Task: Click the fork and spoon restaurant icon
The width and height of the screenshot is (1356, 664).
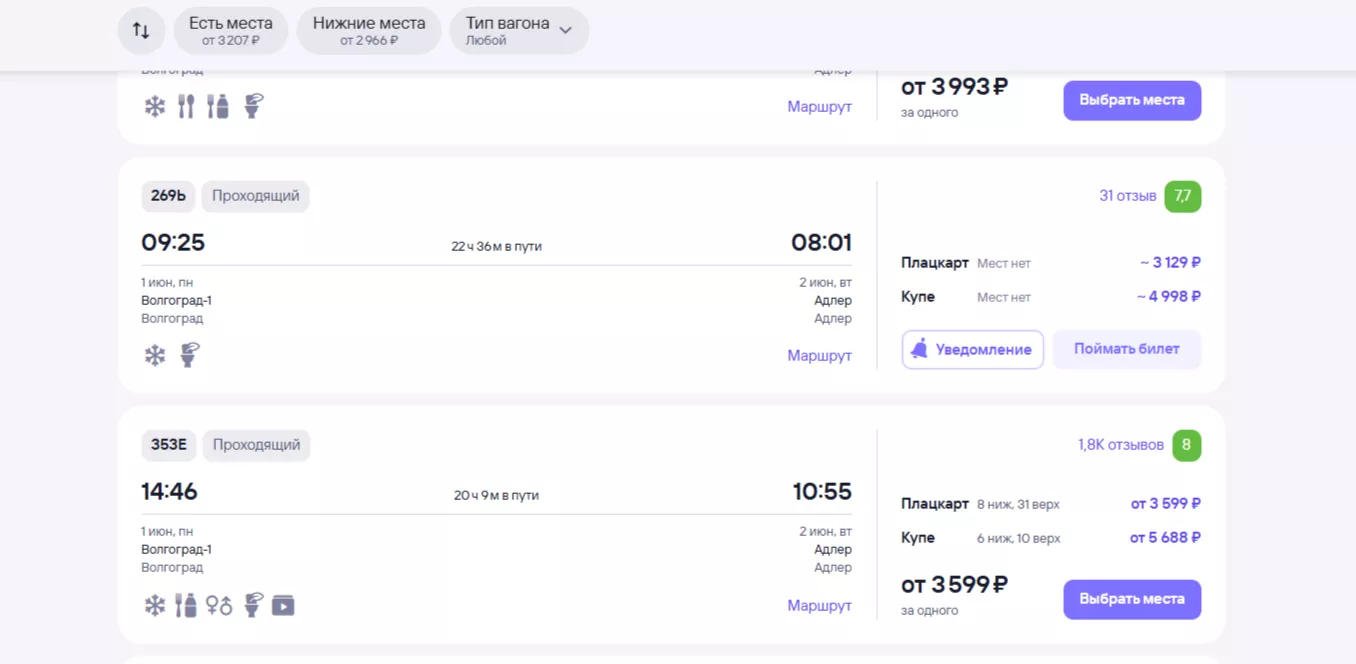Action: coord(186,106)
